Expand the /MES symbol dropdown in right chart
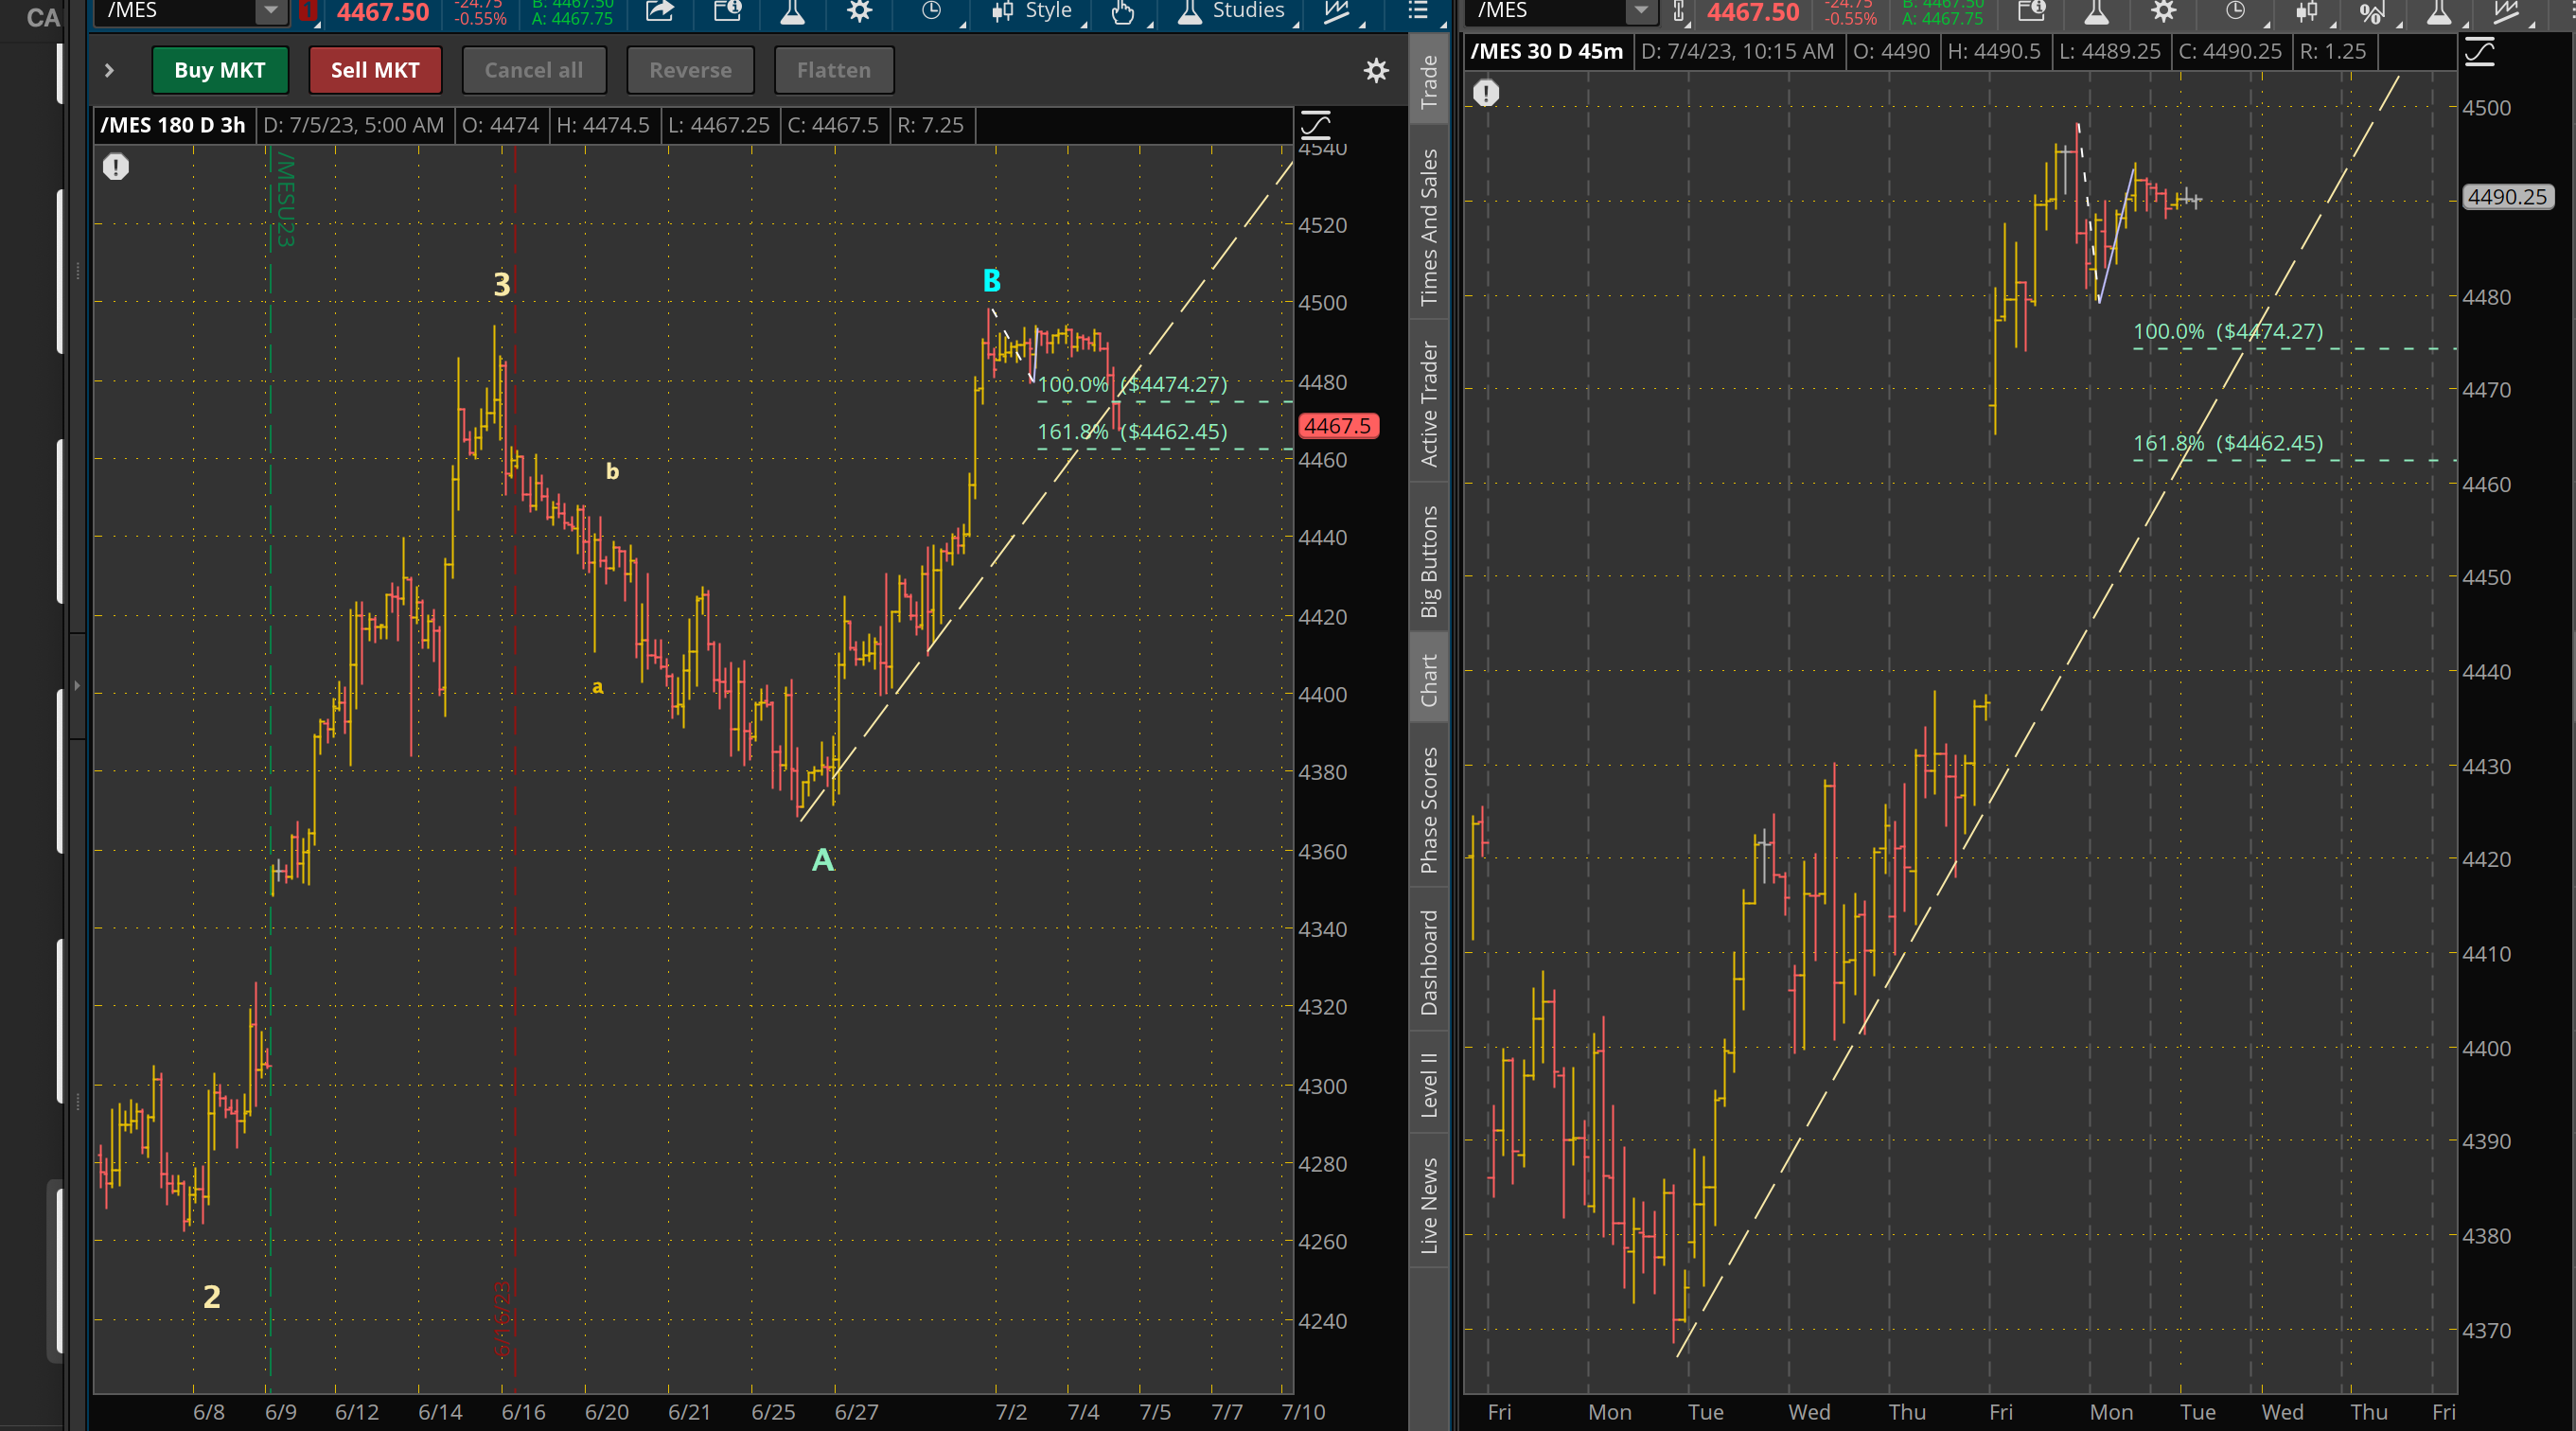2576x1431 pixels. (x=1641, y=11)
